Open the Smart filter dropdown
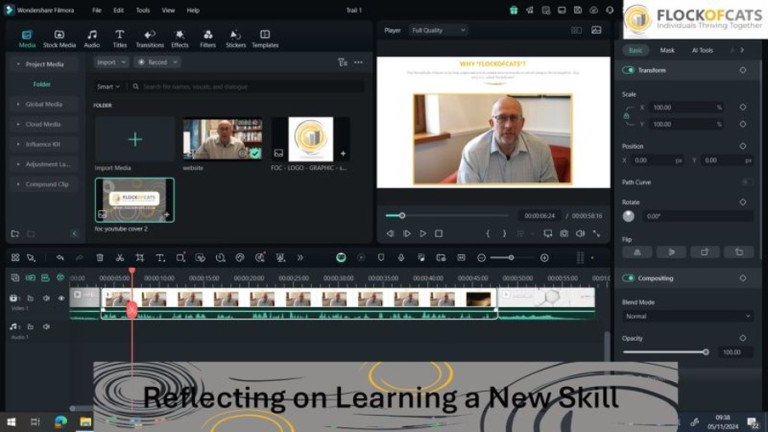 coord(108,87)
